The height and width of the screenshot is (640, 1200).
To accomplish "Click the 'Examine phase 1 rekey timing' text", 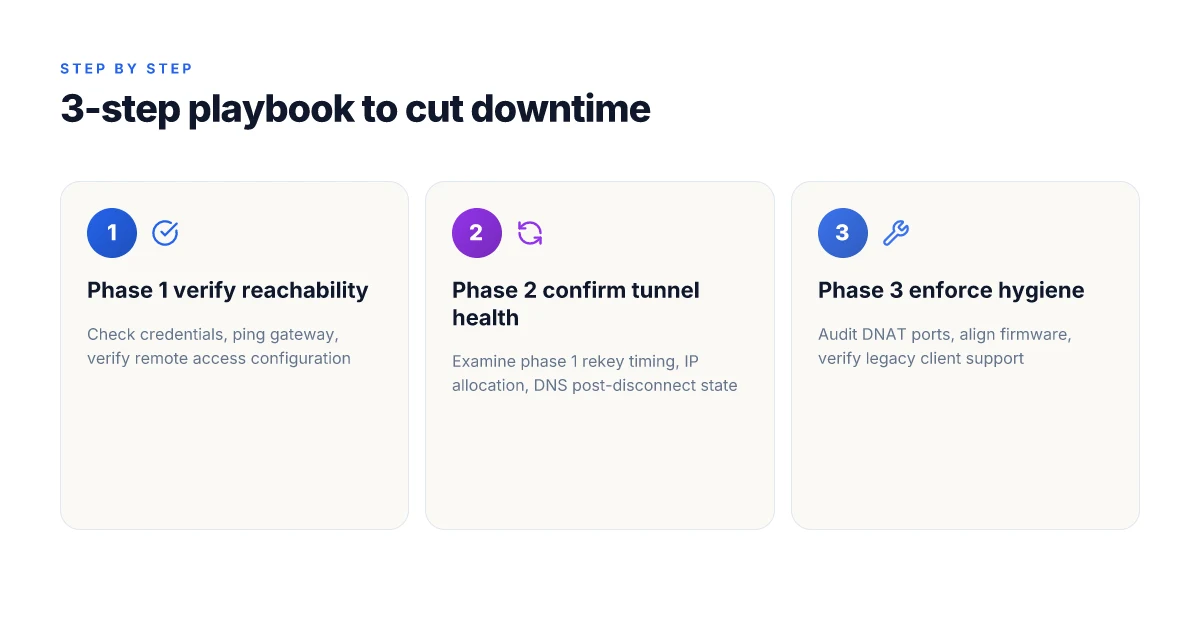I will click(561, 362).
